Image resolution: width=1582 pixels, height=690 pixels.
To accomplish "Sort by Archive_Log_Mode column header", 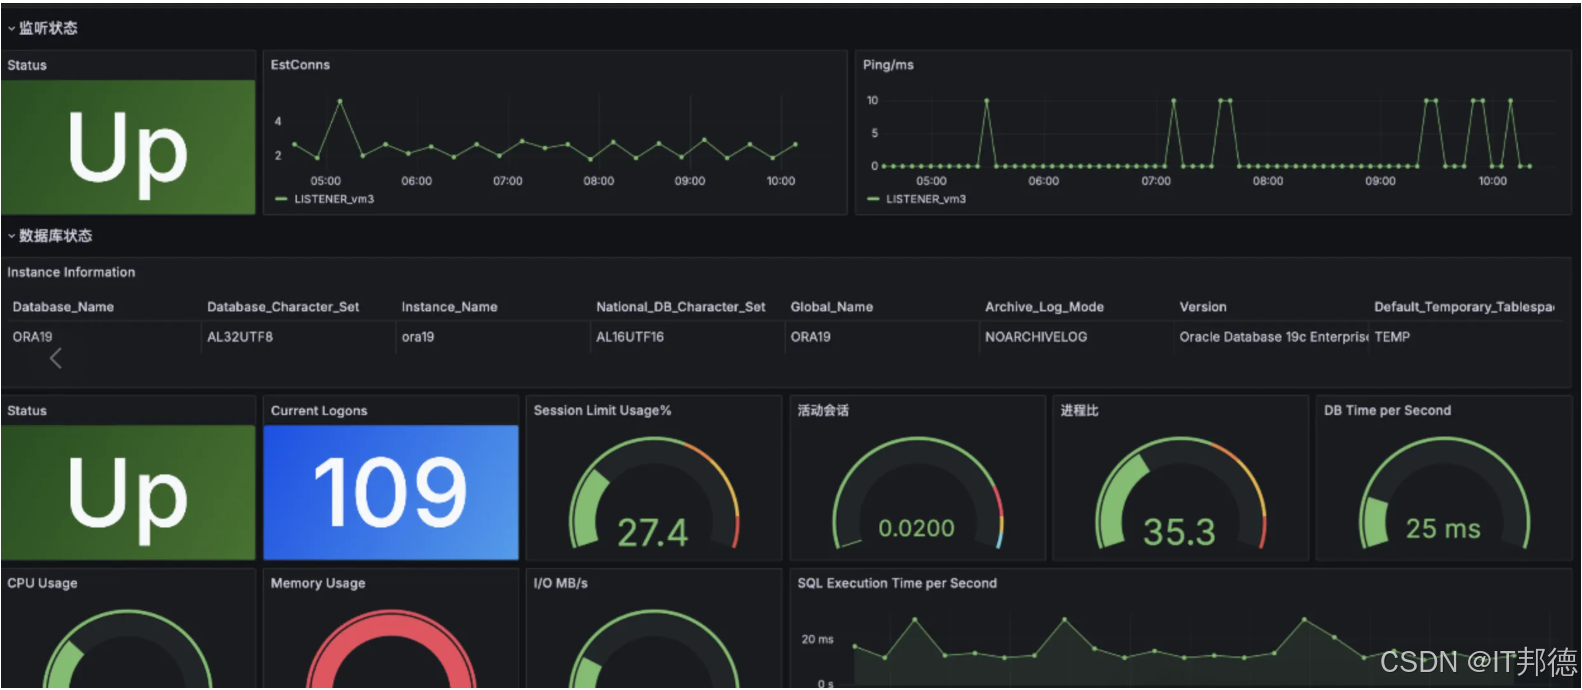I will coord(1044,307).
